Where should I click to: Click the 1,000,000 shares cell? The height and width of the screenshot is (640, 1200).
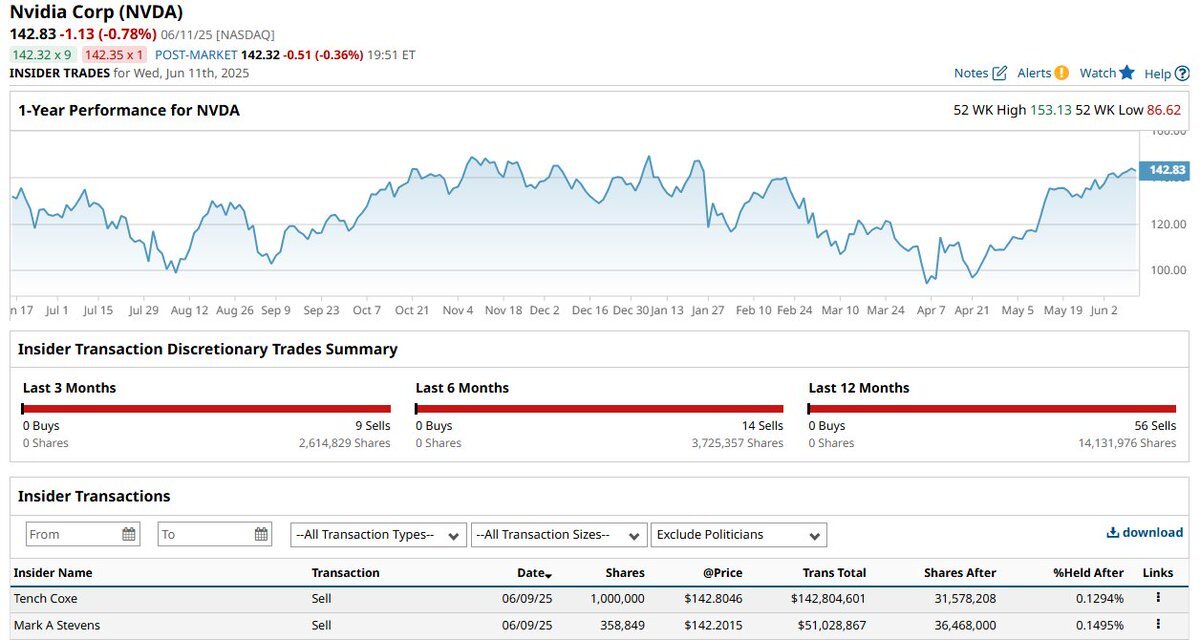pos(616,598)
